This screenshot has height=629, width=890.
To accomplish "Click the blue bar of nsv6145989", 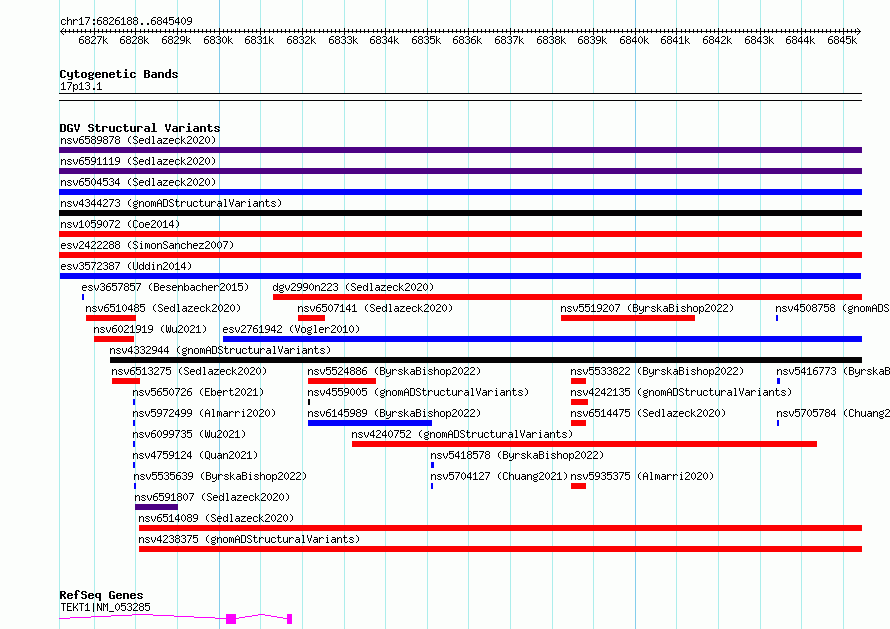I will (x=370, y=423).
